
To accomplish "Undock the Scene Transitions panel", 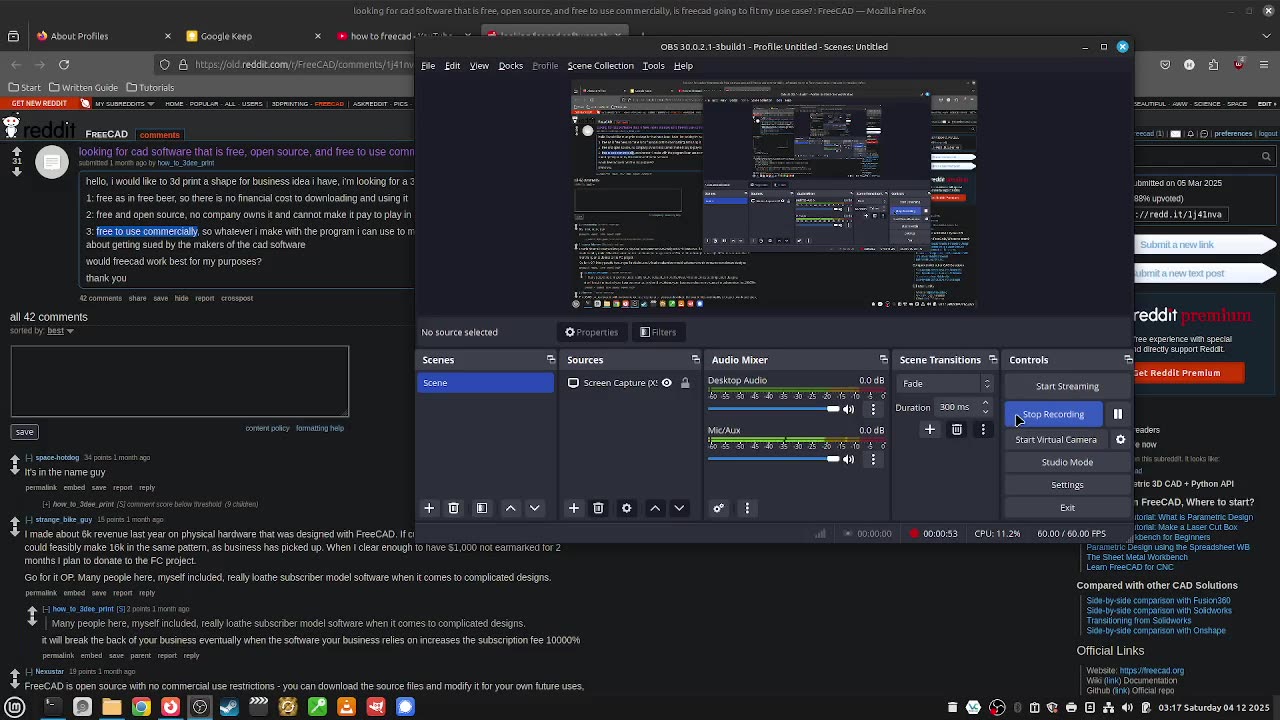I will tap(992, 360).
